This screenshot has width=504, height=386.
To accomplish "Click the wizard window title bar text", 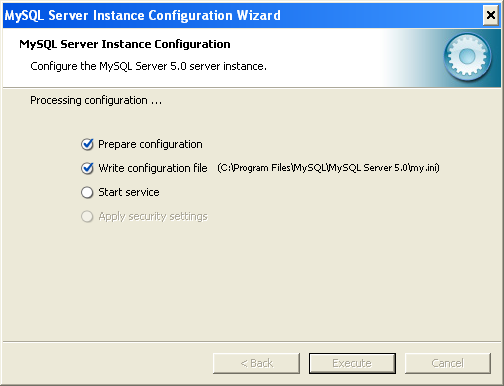I will pos(143,16).
